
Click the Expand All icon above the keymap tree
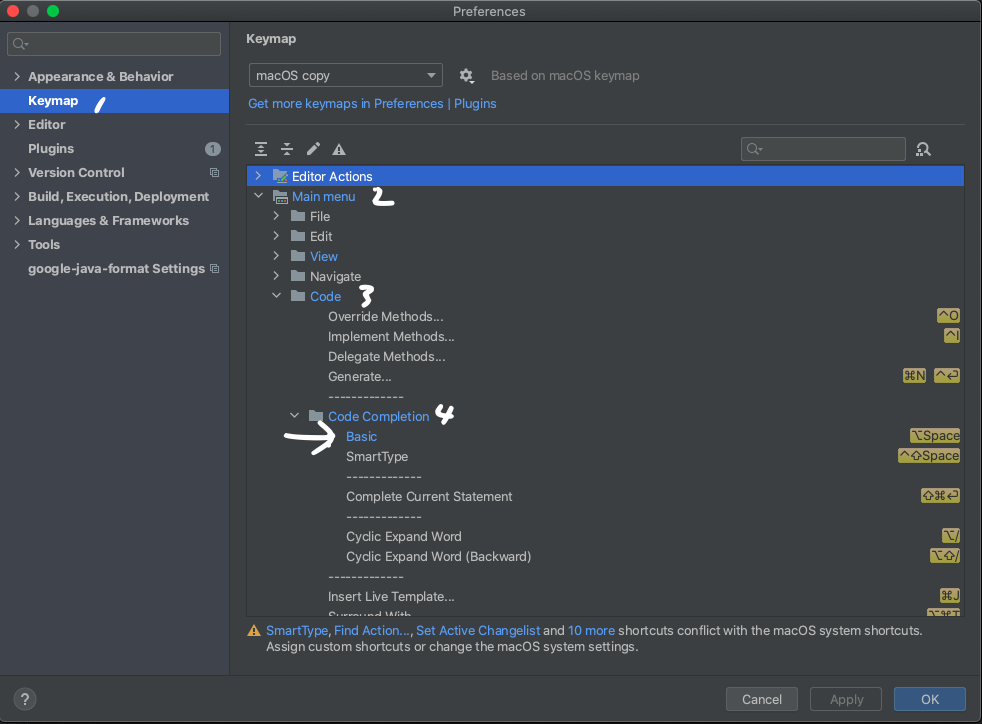(x=261, y=148)
